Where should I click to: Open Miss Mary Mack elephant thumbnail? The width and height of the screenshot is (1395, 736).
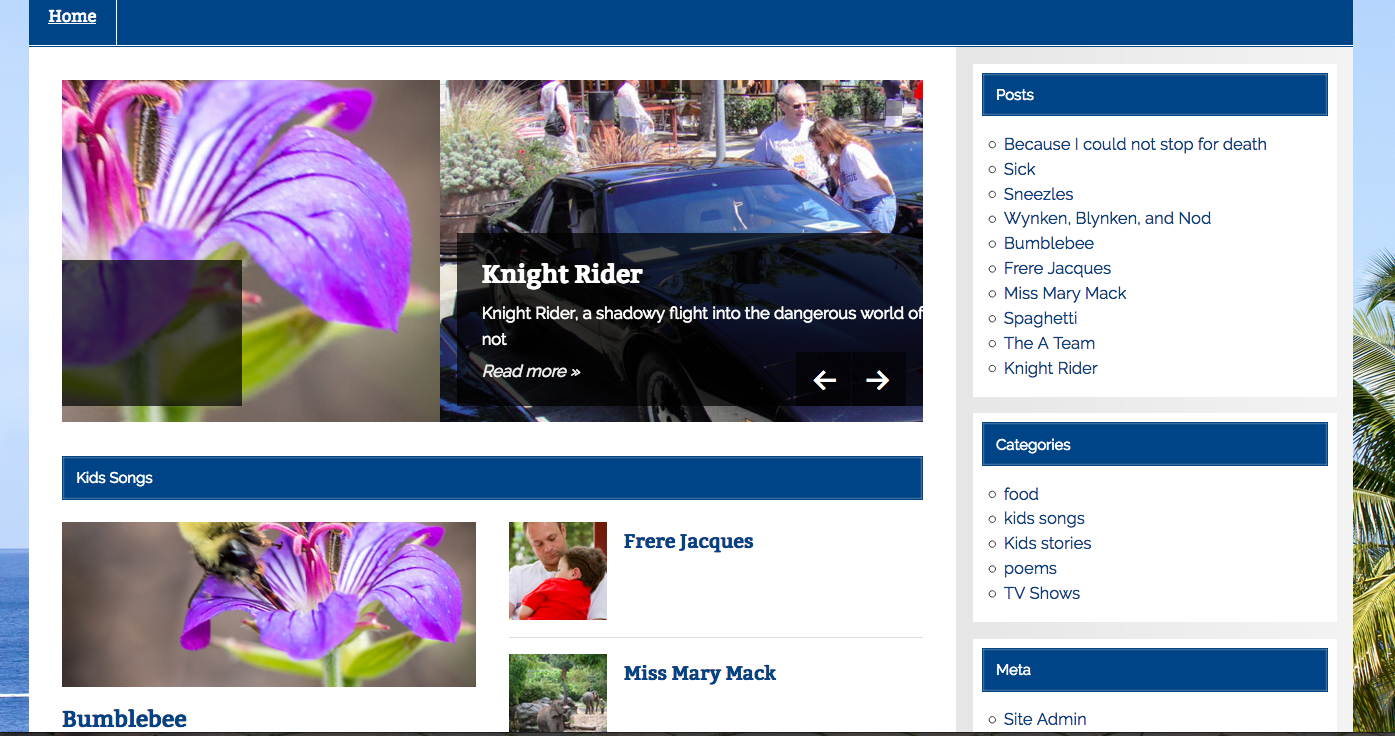click(558, 694)
